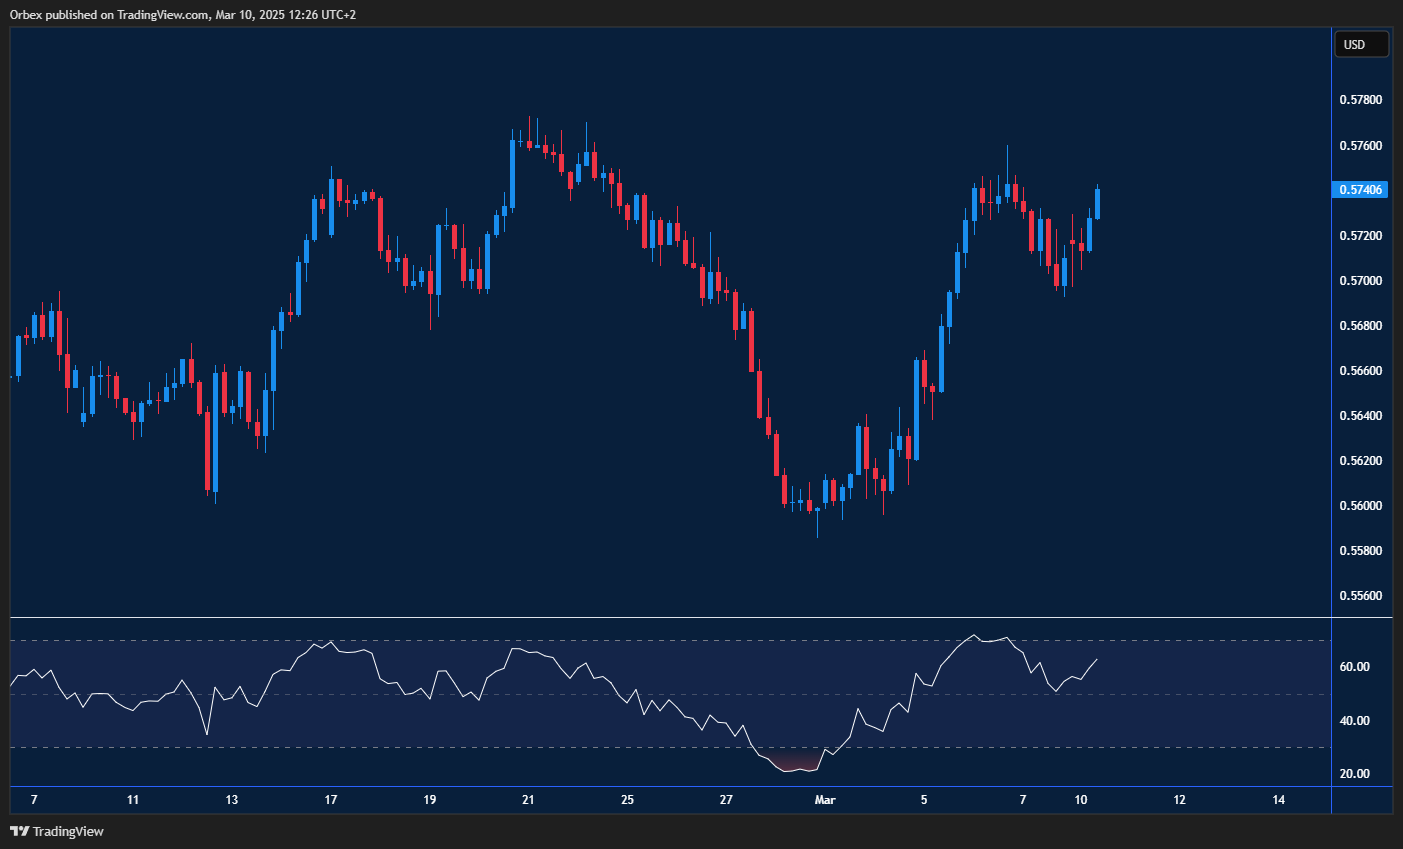The image size is (1403, 849).
Task: Expand the price scale via 0.57800 label
Action: (1360, 99)
